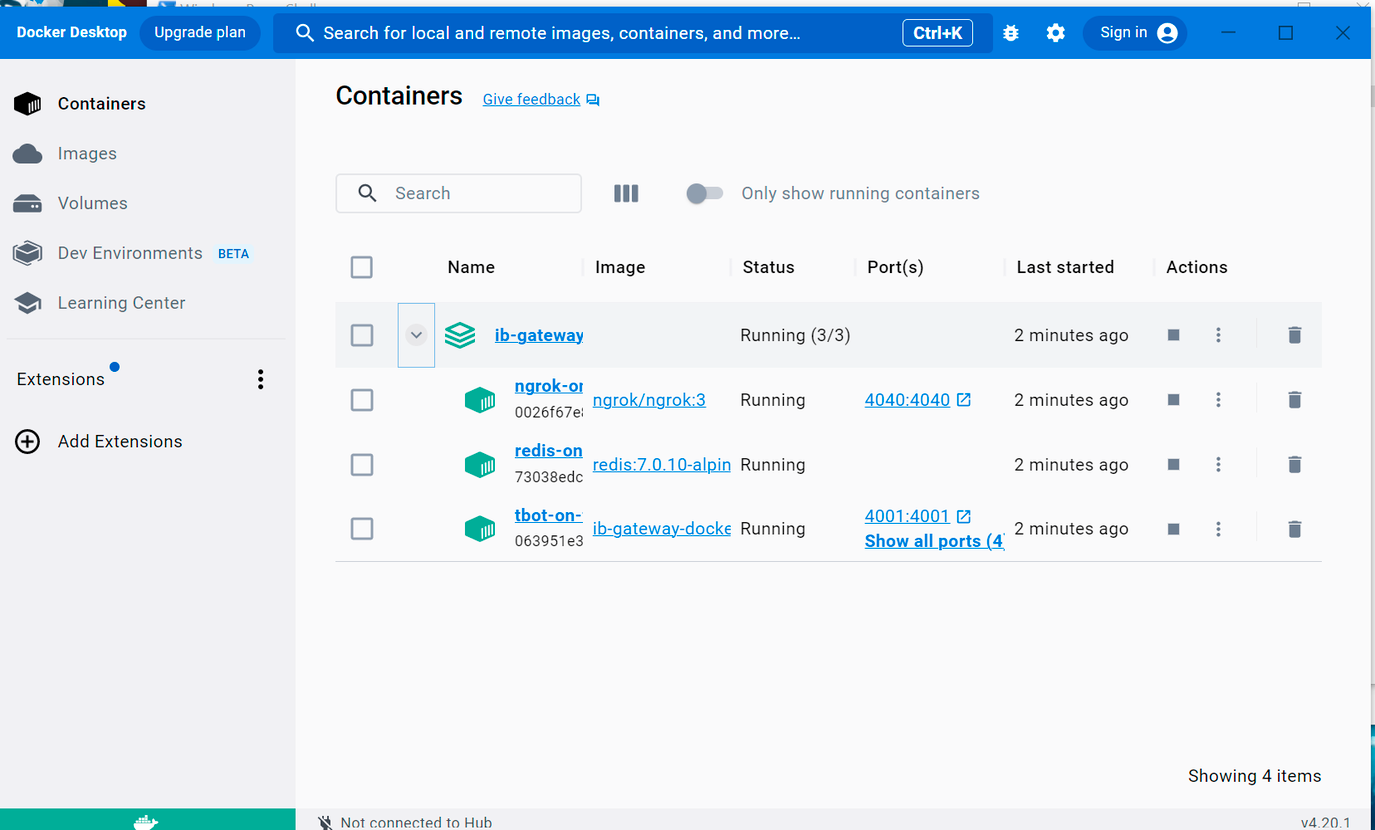Check the ngrok container checkbox
1375x830 pixels.
[x=362, y=400]
